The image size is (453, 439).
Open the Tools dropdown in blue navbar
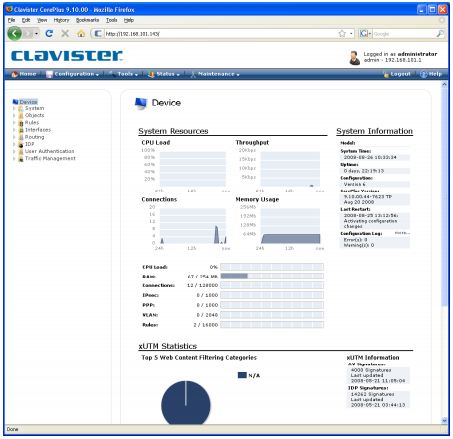click(x=124, y=74)
